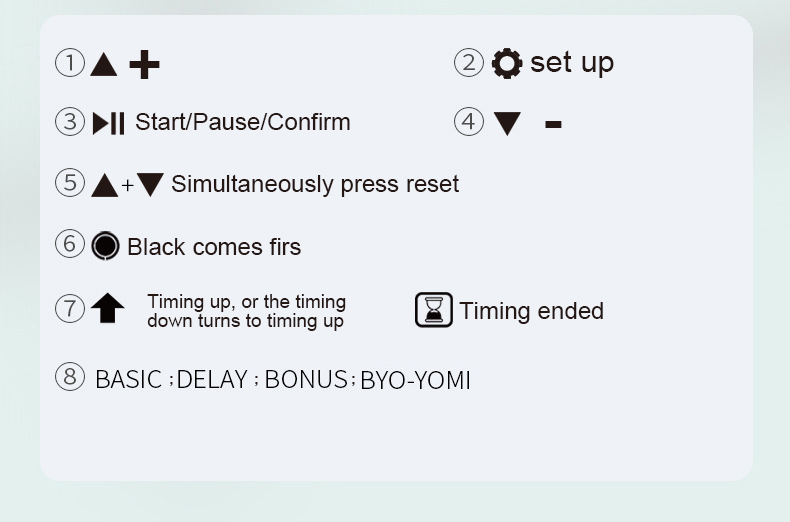Click the gear set up icon
The image size is (790, 522).
point(507,63)
